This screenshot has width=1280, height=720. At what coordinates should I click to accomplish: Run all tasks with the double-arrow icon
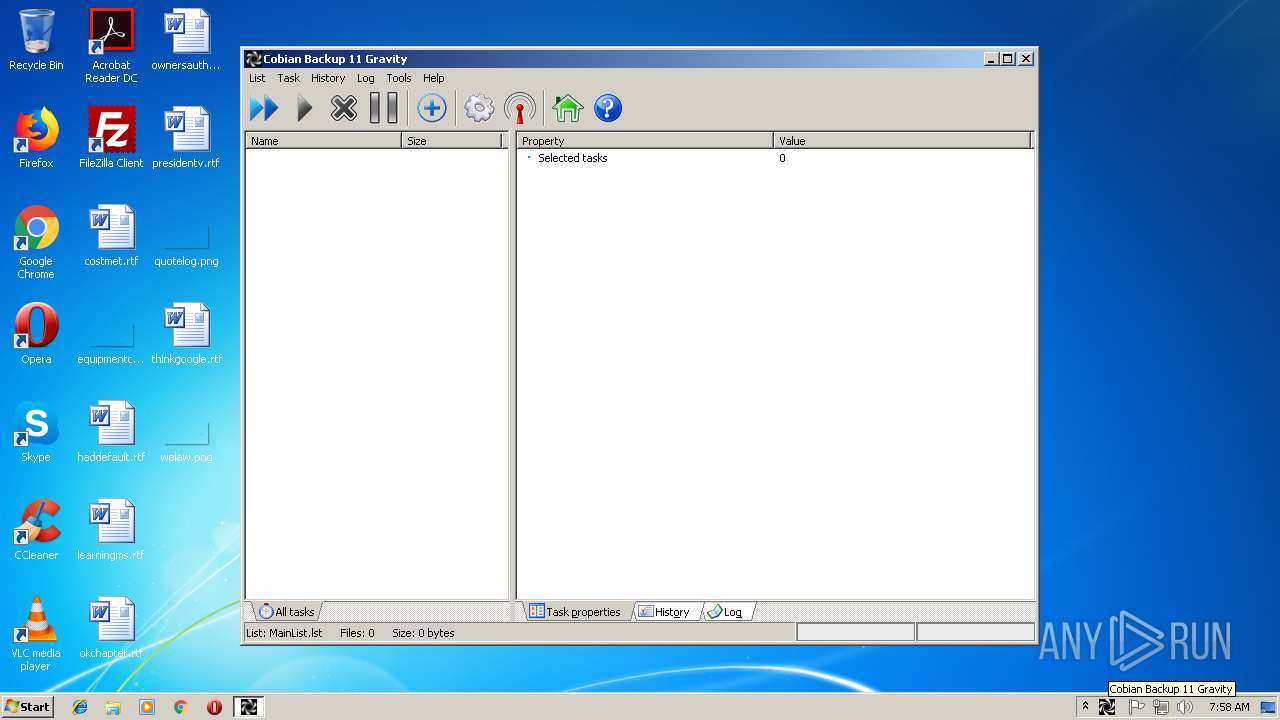pos(264,108)
